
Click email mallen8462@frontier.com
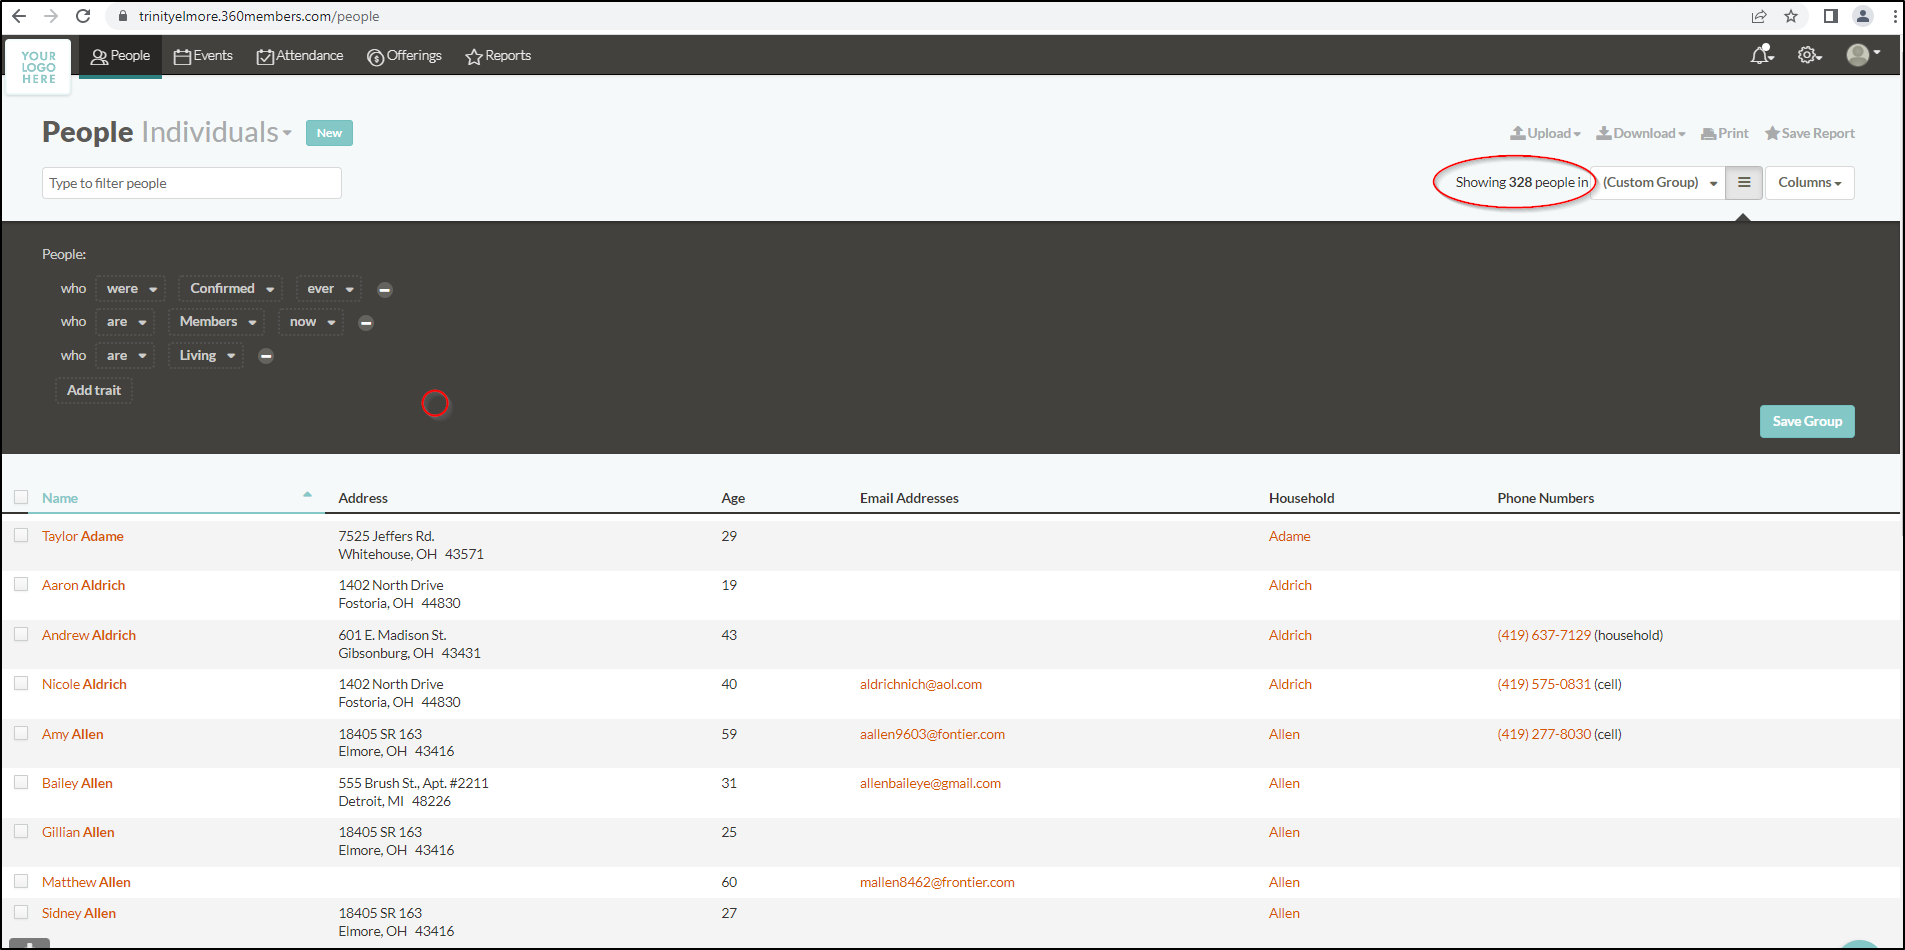(x=937, y=882)
